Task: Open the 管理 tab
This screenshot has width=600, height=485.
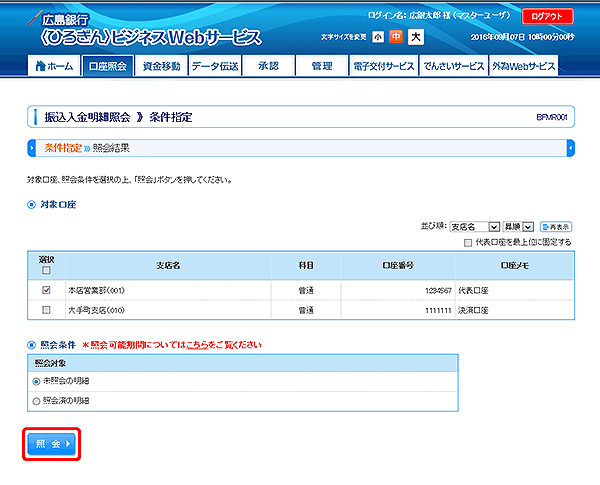Action: point(322,66)
